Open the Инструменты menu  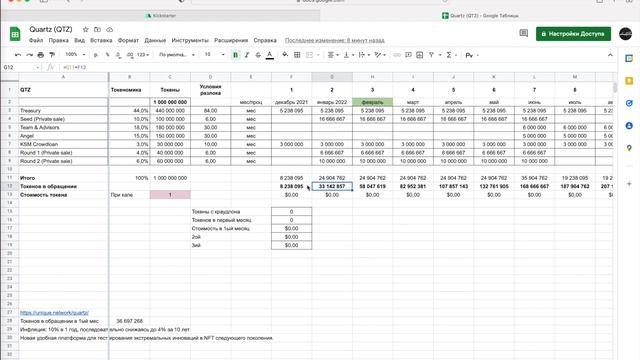pyautogui.click(x=190, y=40)
